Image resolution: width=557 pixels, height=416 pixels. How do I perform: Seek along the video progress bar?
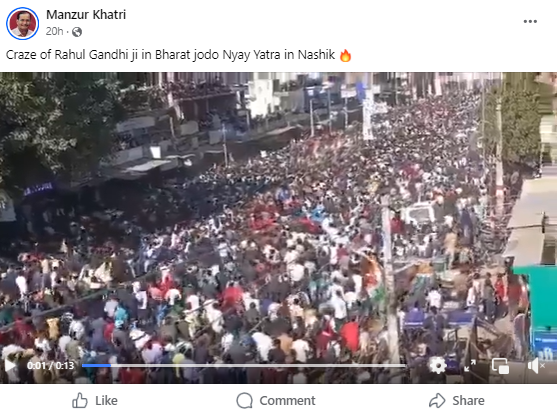244,366
